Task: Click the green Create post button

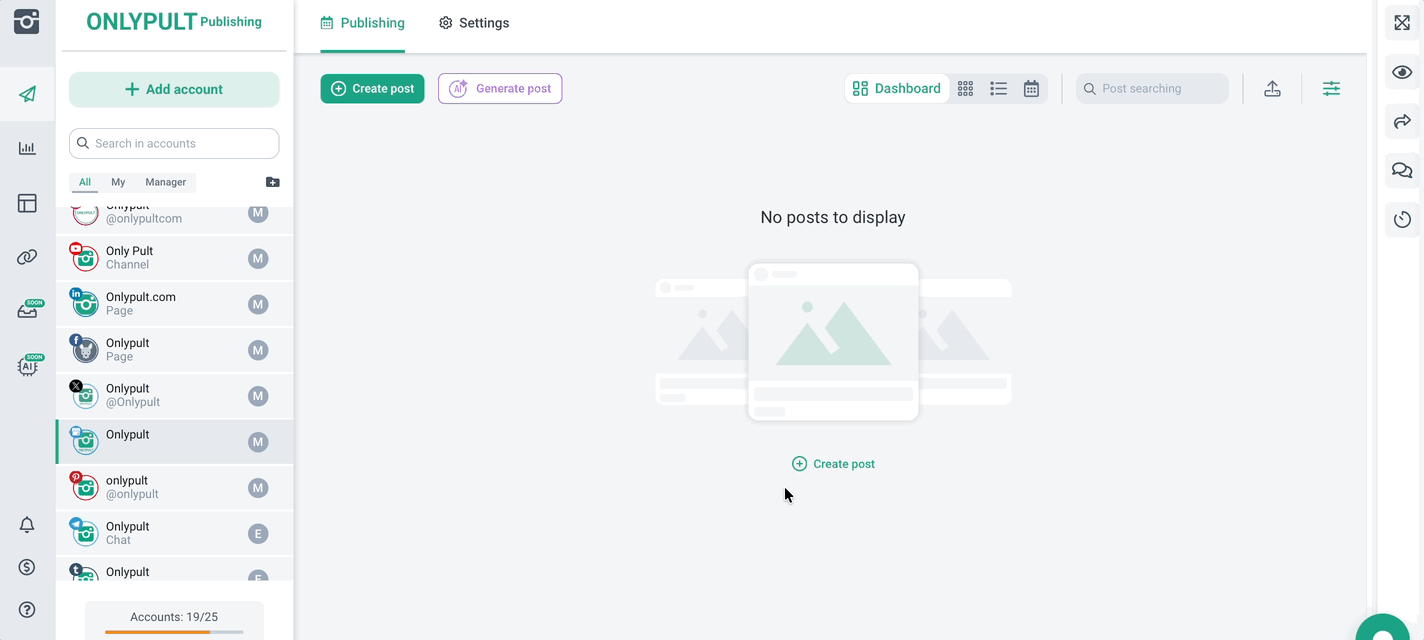Action: coord(372,89)
